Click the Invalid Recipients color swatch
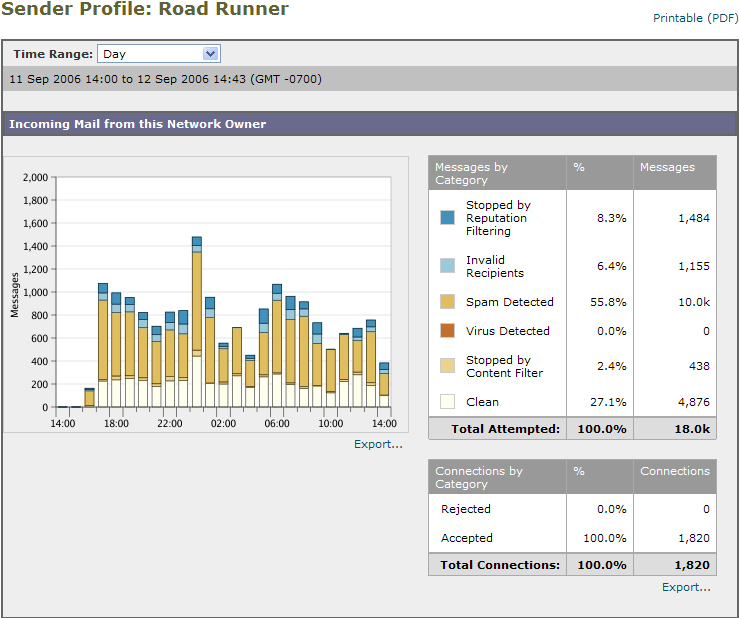740x618 pixels. click(447, 266)
